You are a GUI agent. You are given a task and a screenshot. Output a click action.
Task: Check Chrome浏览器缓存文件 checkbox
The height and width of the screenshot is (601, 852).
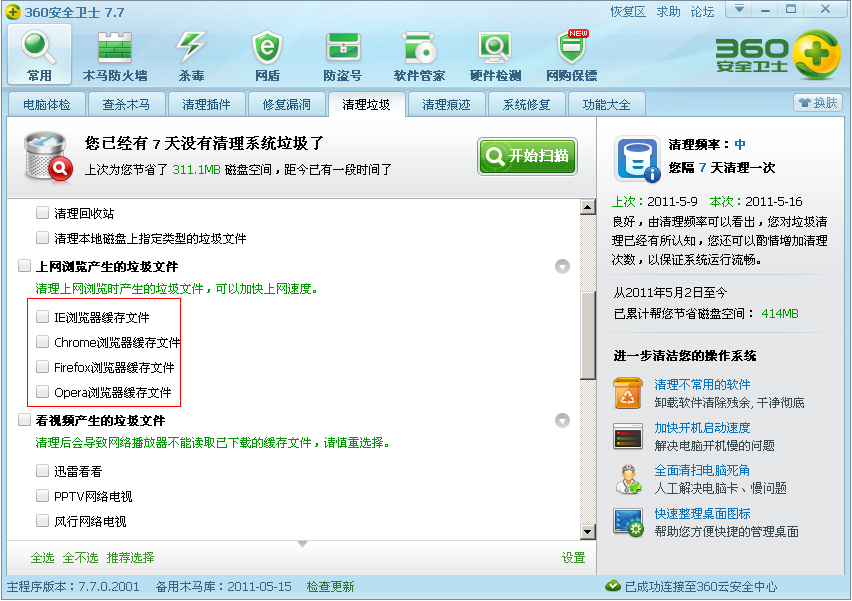(x=42, y=341)
